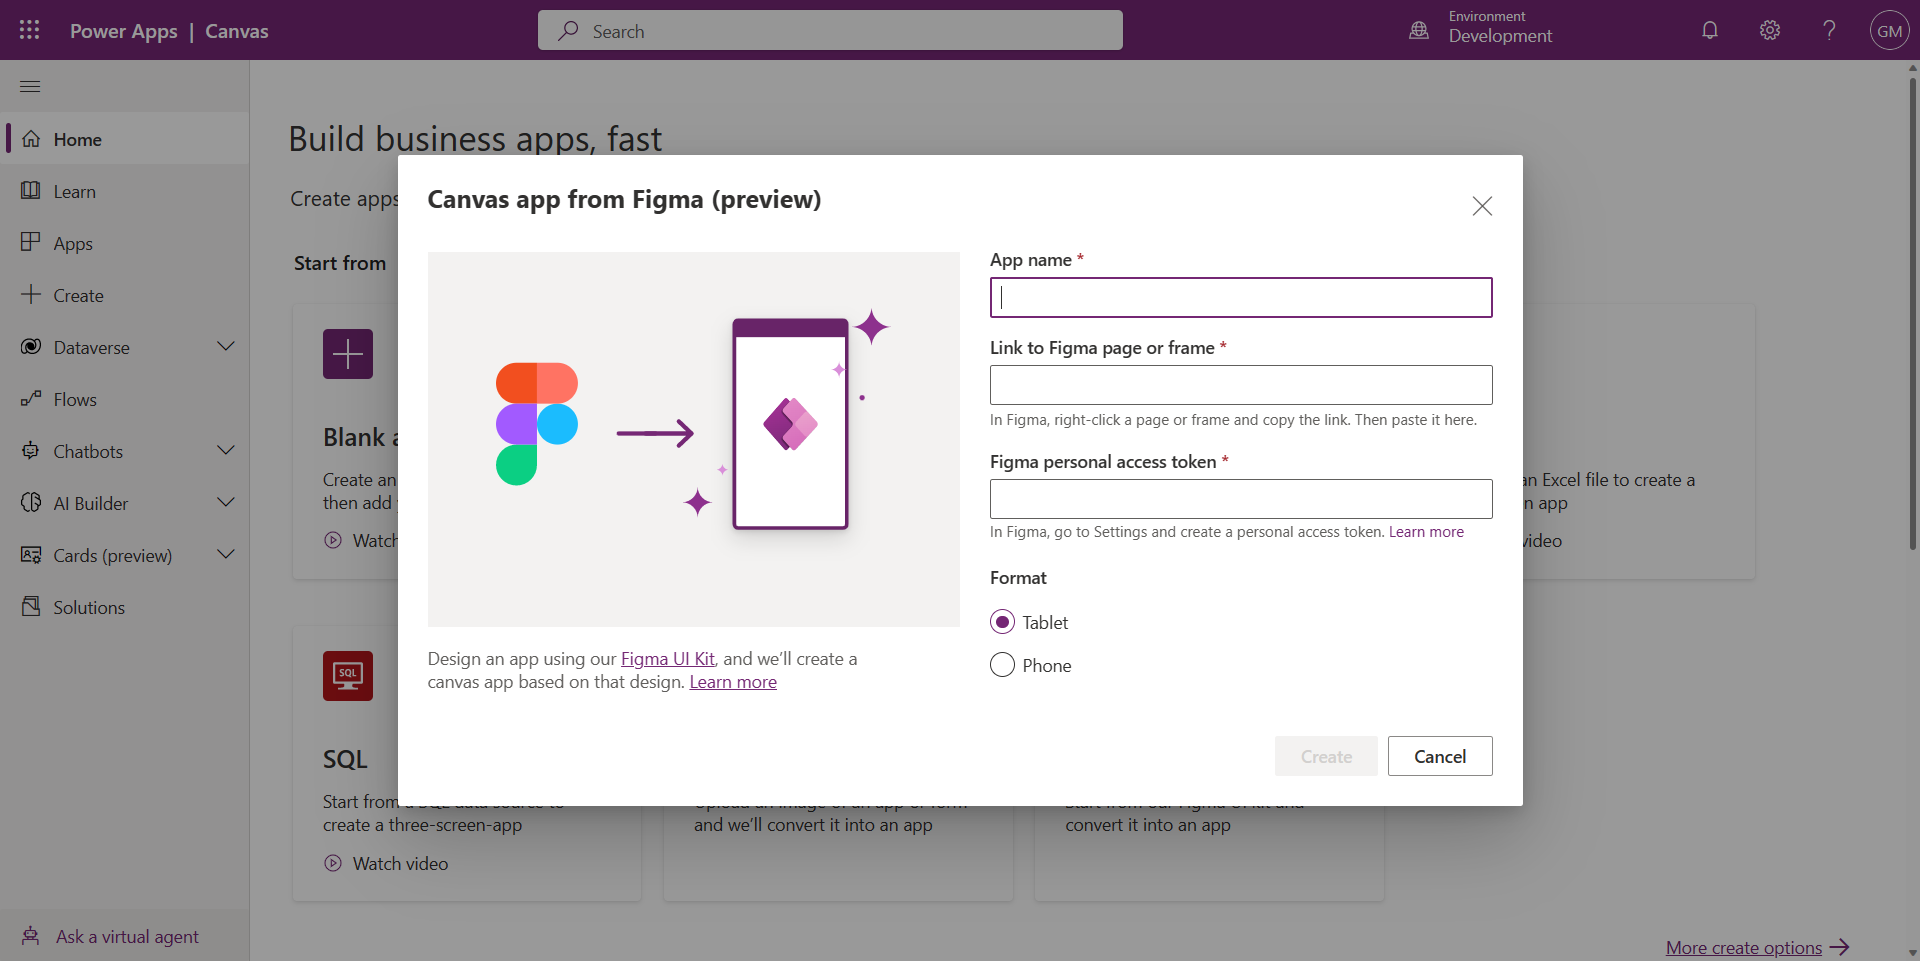Click the Figma to Power Apps illustration

(693, 439)
